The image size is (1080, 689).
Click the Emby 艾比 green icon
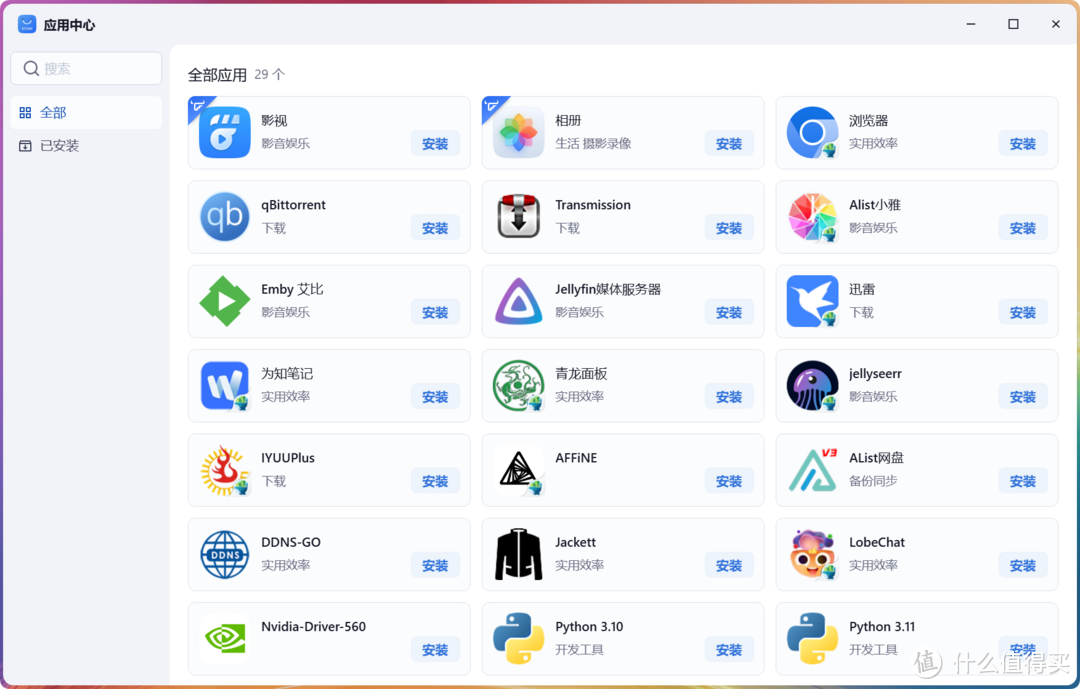click(x=223, y=301)
